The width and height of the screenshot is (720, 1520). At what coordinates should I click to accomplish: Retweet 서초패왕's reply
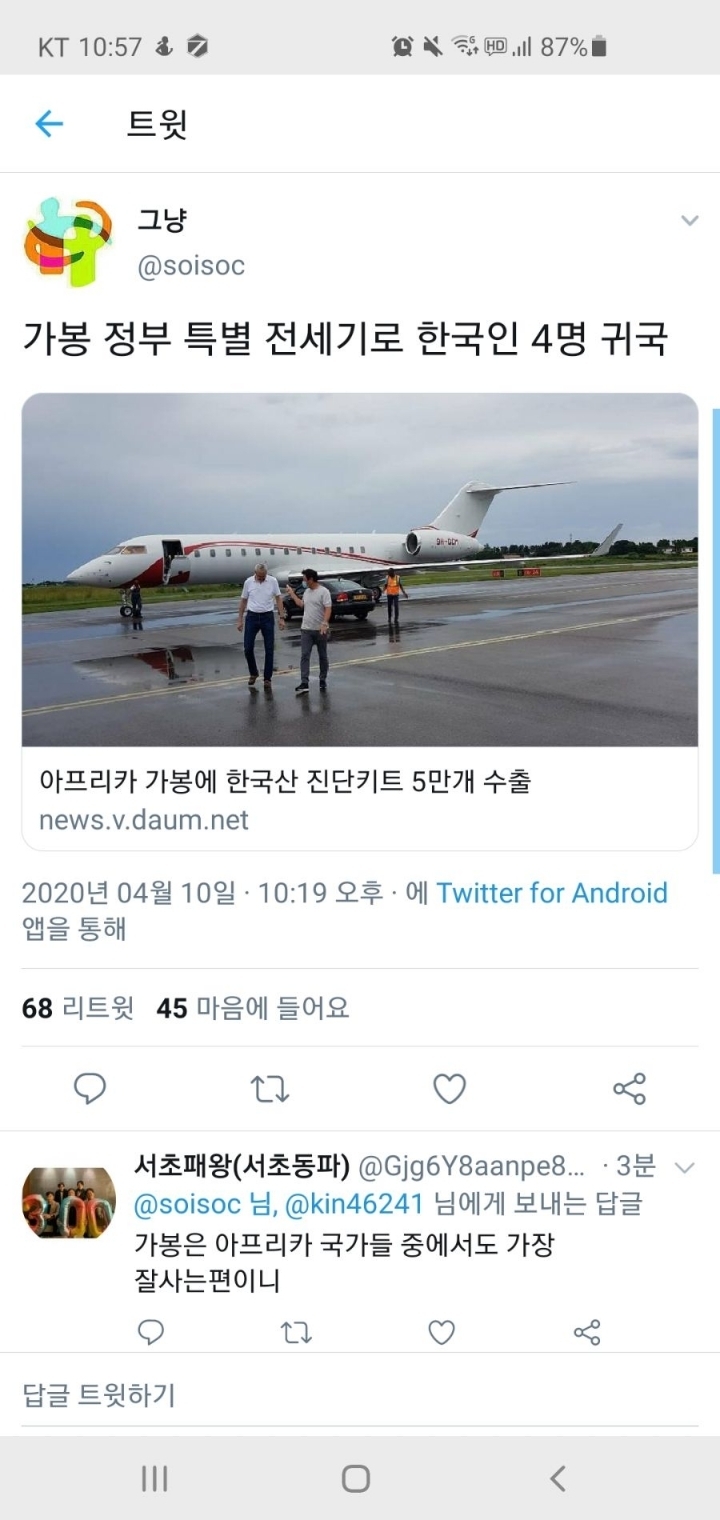coord(296,1332)
